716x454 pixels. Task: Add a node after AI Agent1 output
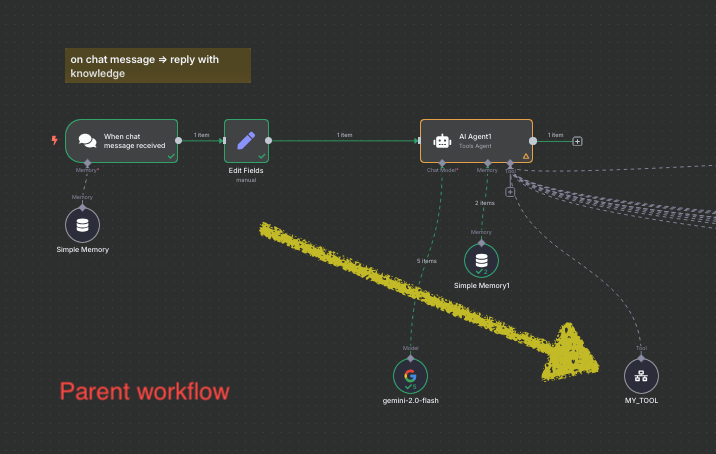tap(577, 141)
